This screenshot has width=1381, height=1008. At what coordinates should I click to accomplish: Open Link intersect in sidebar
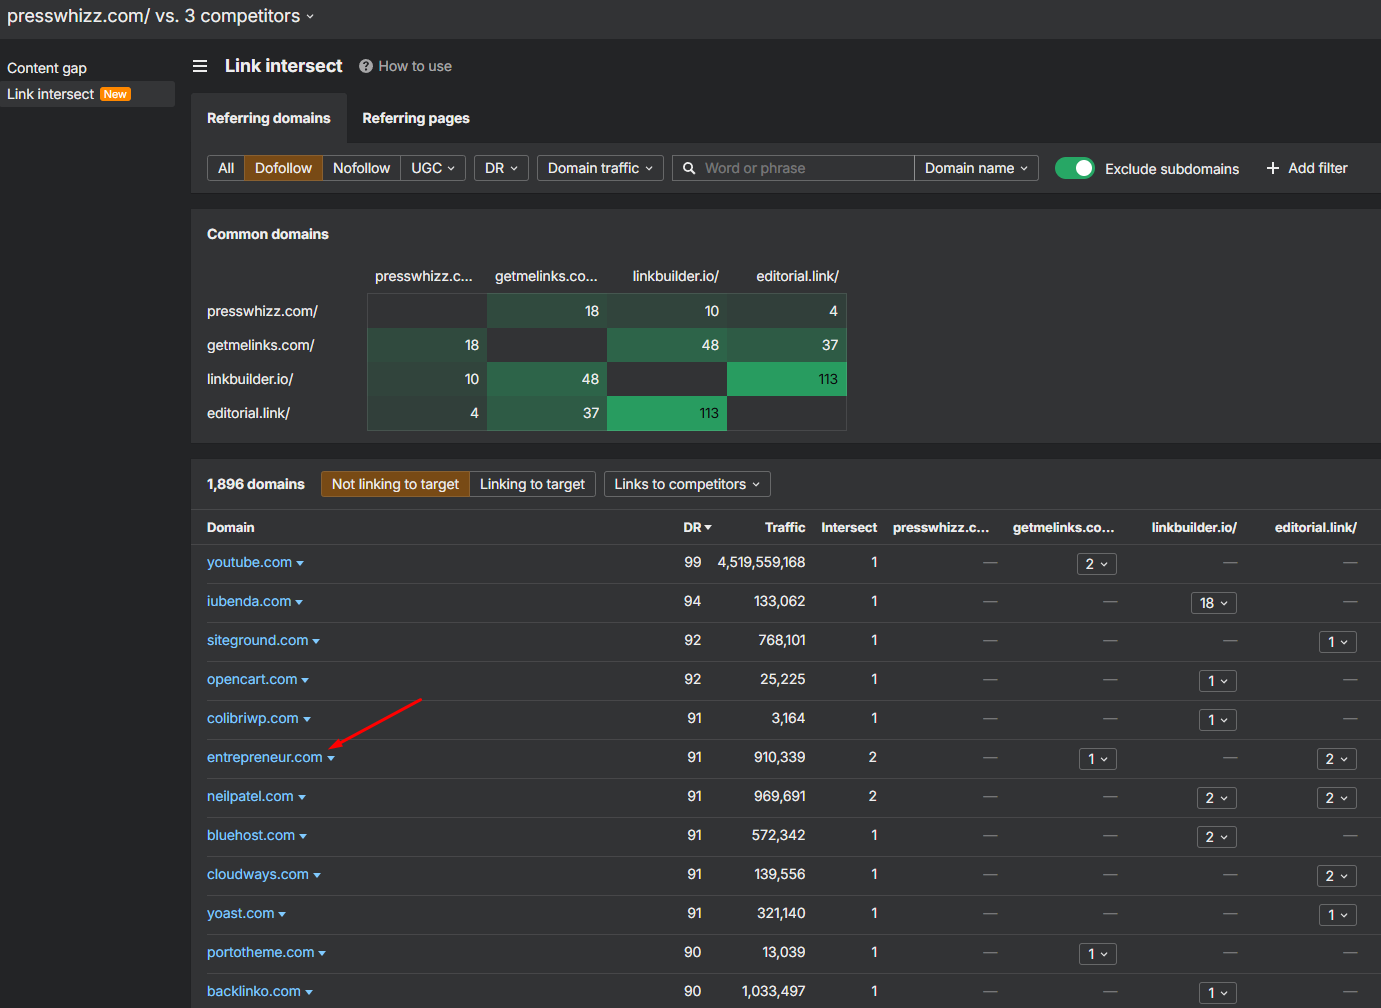click(x=51, y=94)
